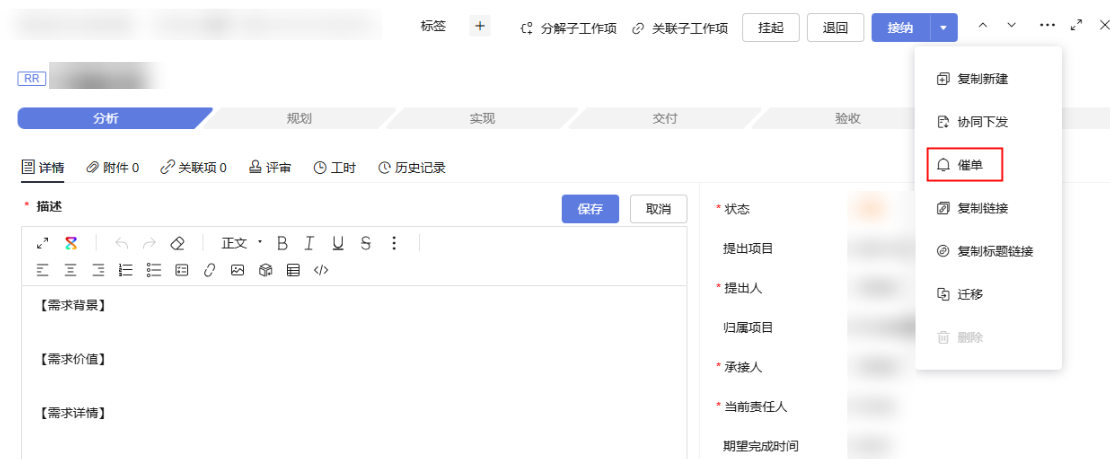
Task: Click the 状态 field value
Action: tap(869, 209)
